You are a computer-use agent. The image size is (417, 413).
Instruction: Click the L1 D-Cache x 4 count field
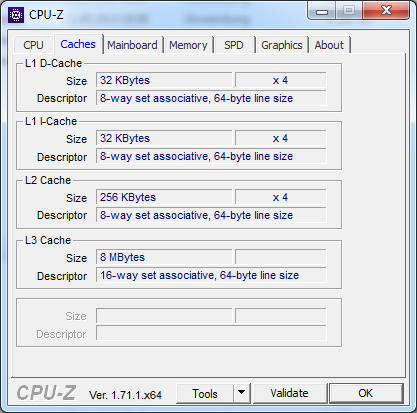pos(280,80)
